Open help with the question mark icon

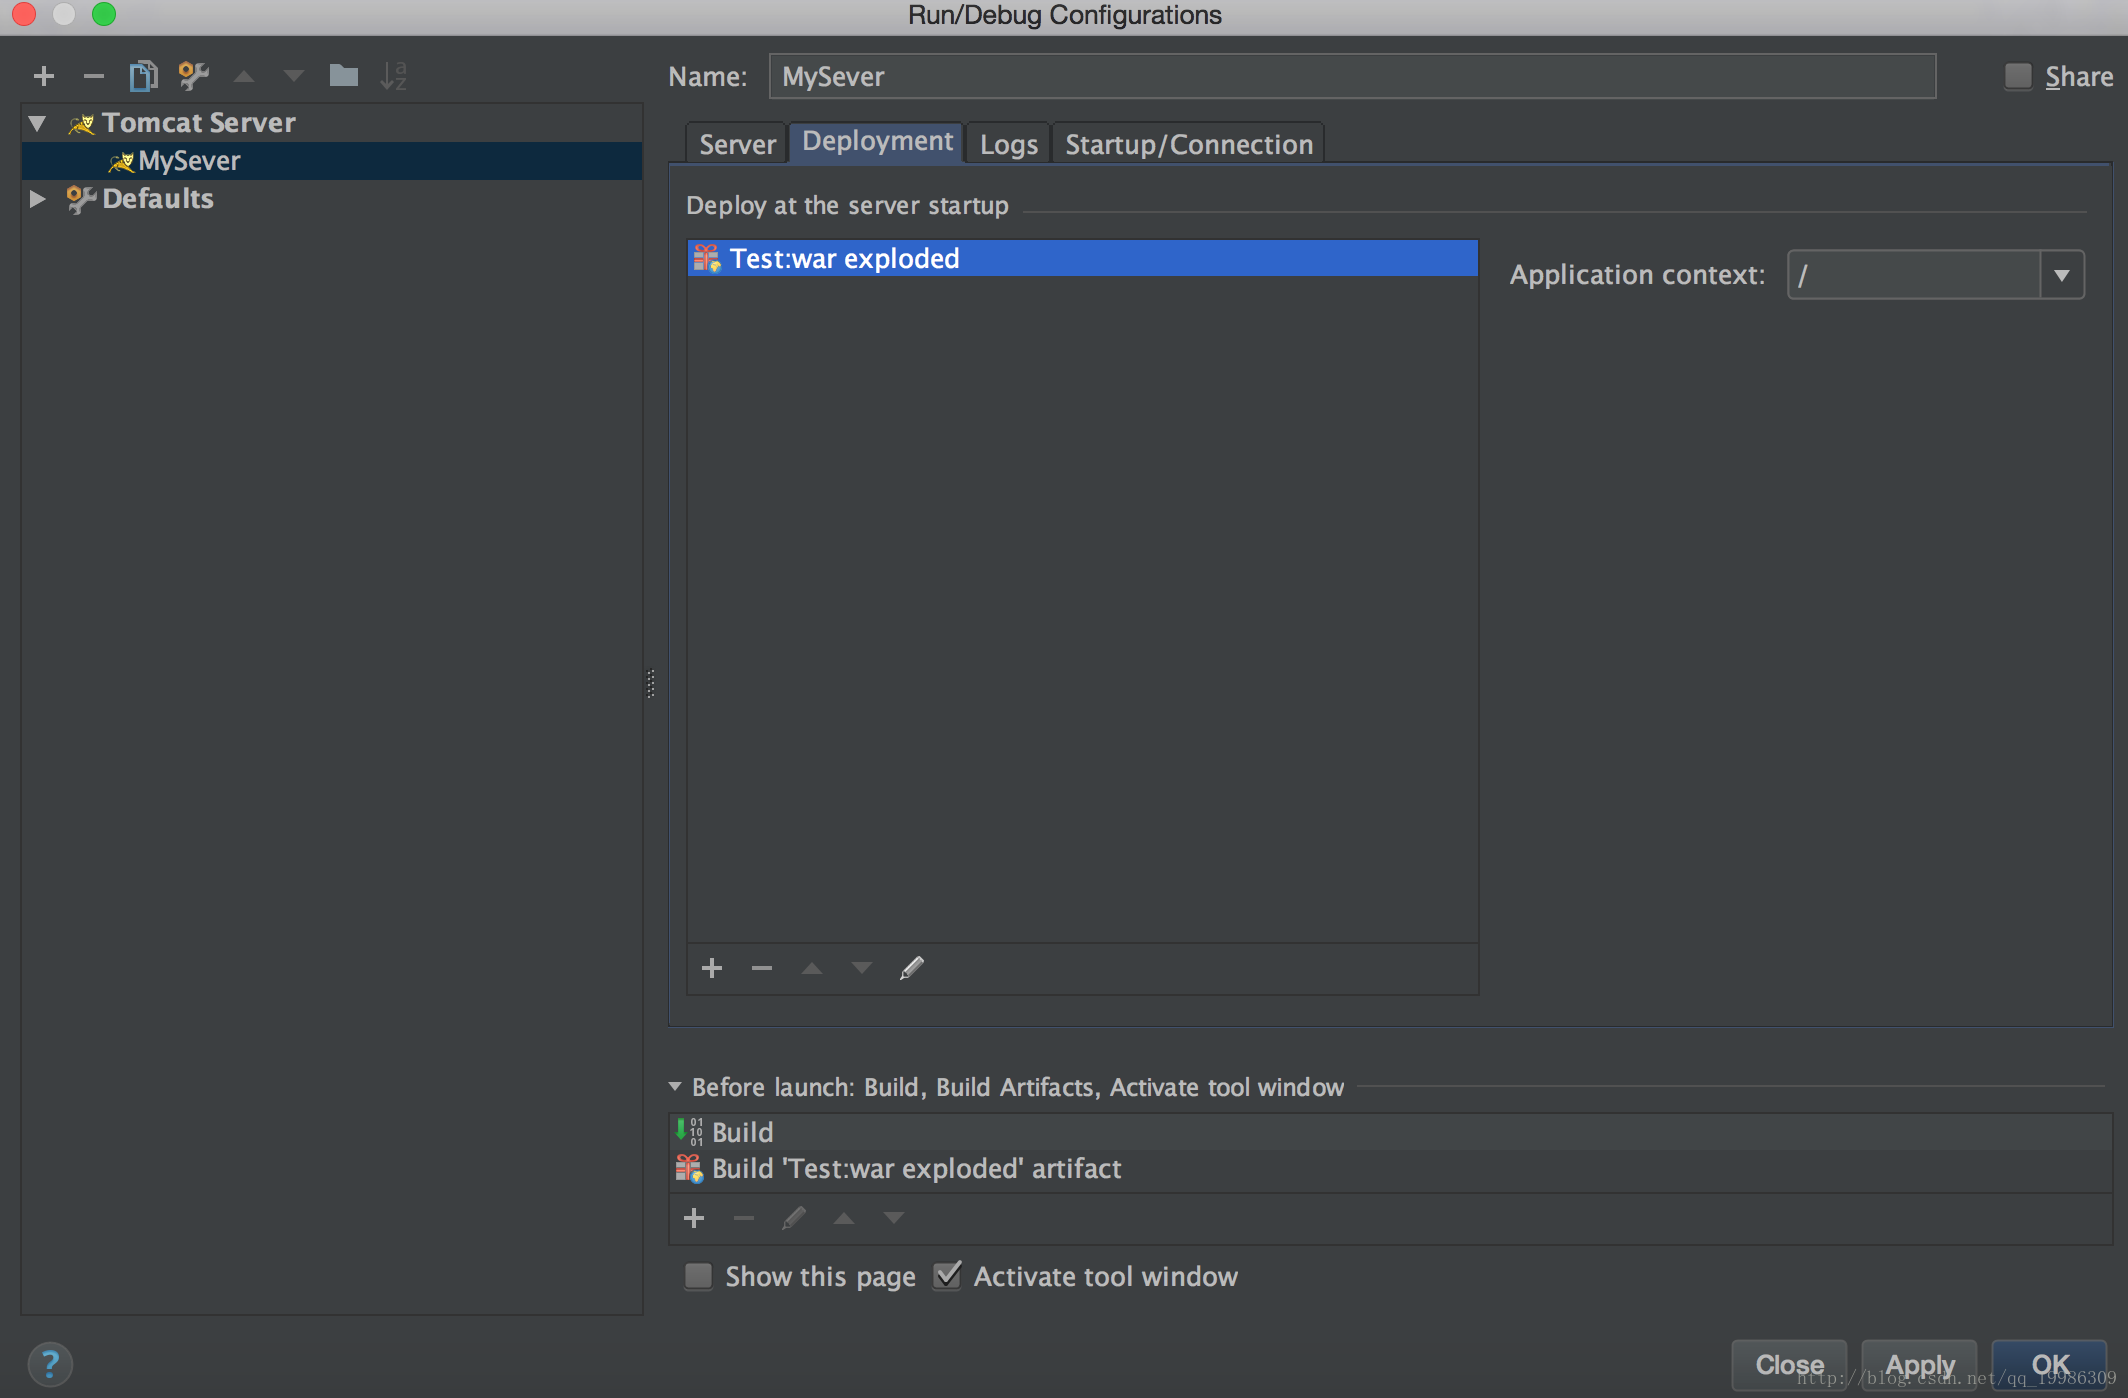[x=50, y=1364]
